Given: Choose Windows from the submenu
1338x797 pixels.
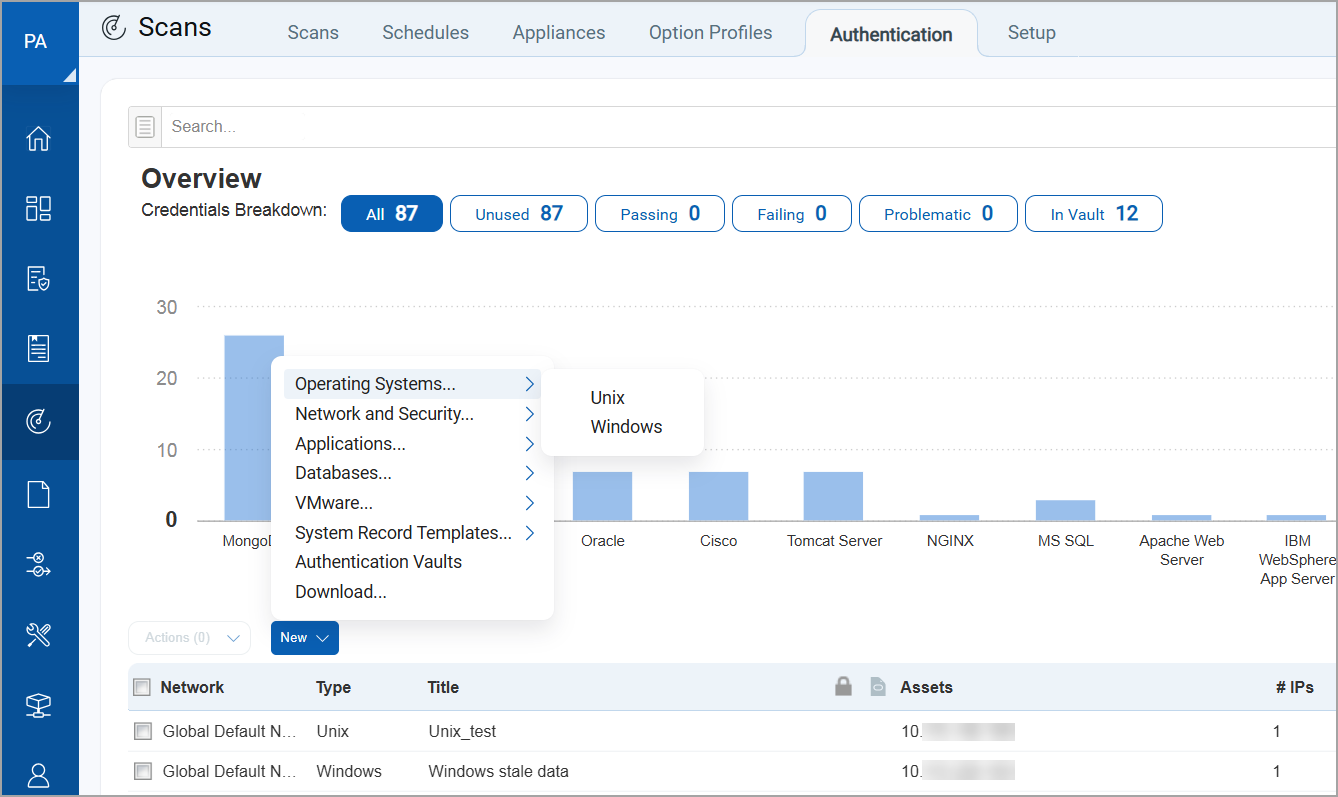Looking at the screenshot, I should click(x=626, y=427).
